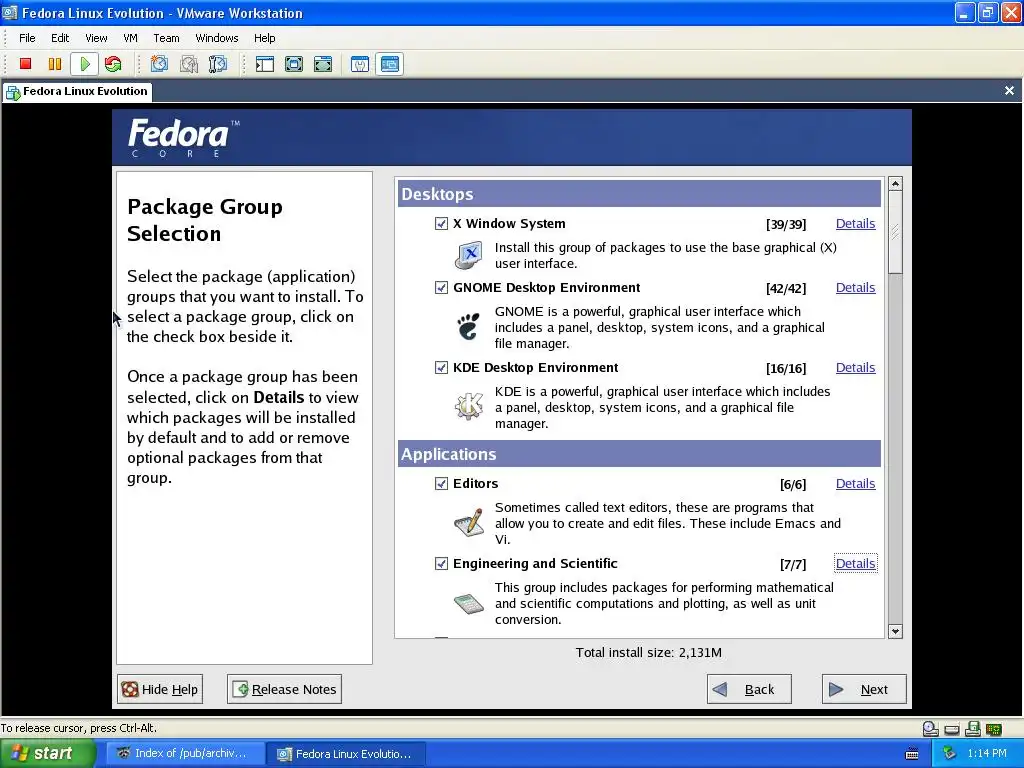Click the Windows start button
The image size is (1024, 768).
coord(48,754)
